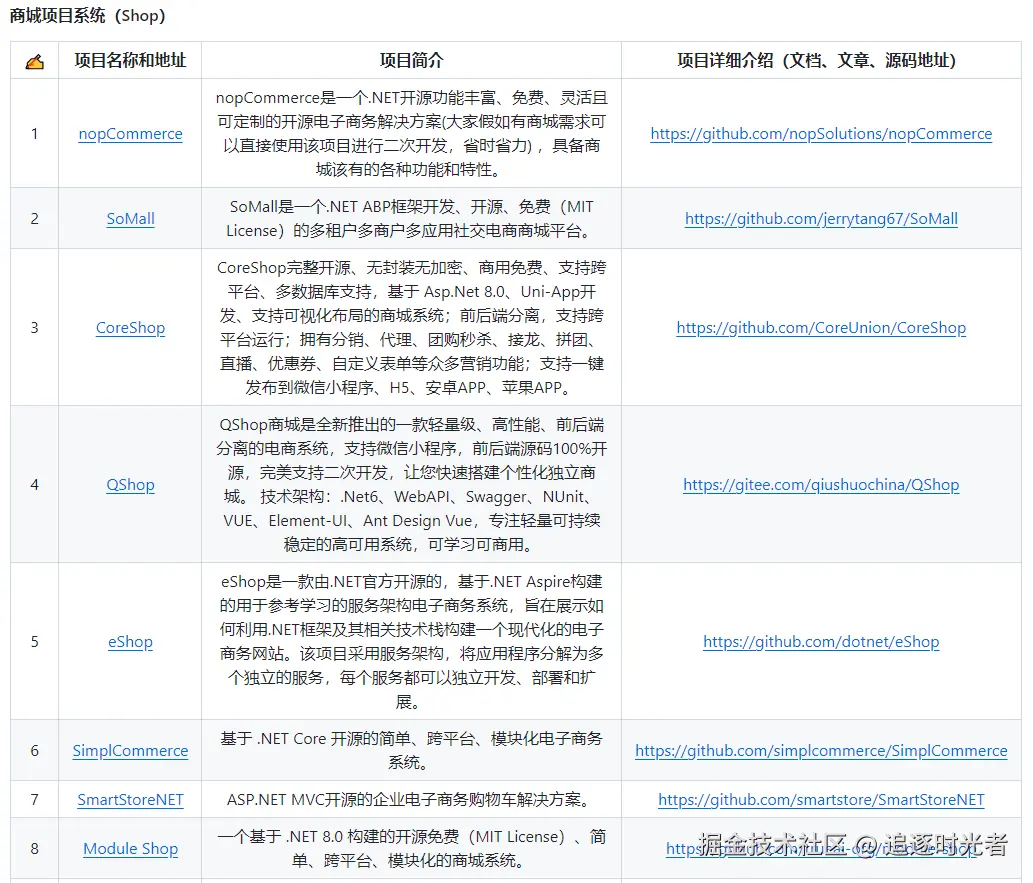Visit github.com/simplcommerce/SimplCommerce URL
The image size is (1033, 883).
pyautogui.click(x=821, y=751)
